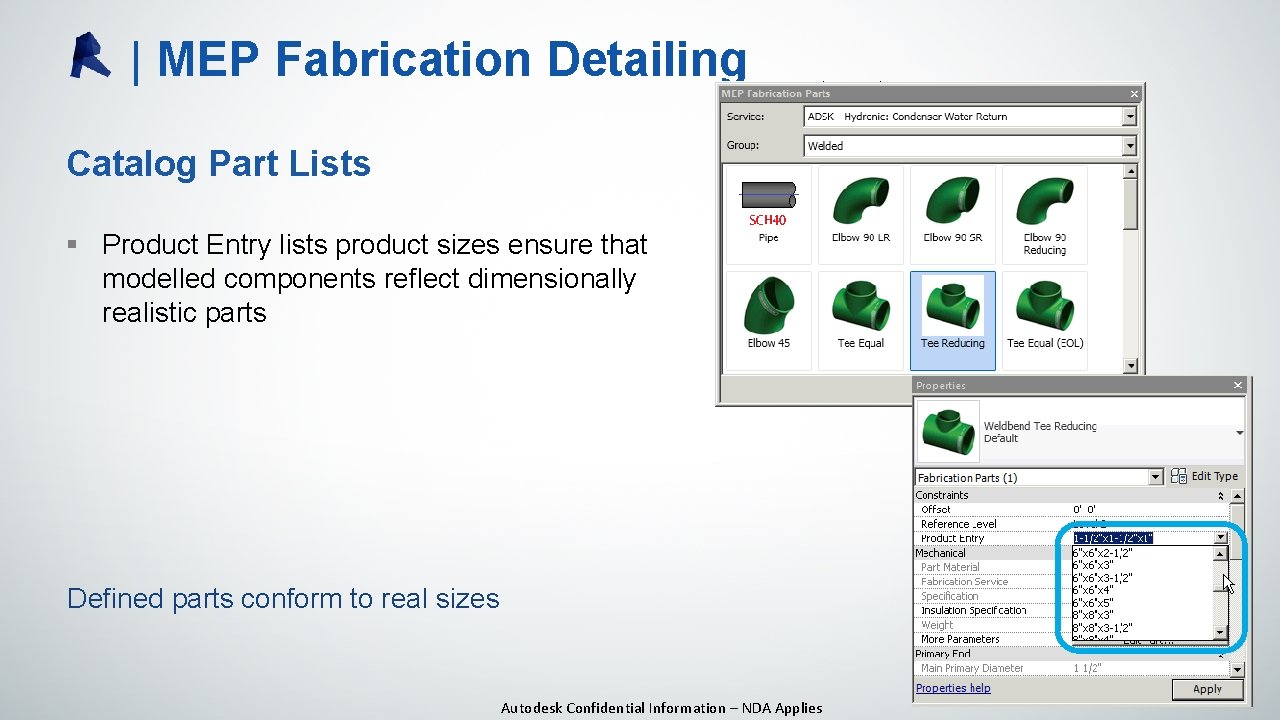The width and height of the screenshot is (1280, 720).
Task: Select the More Parameters property row
Action: 993,639
